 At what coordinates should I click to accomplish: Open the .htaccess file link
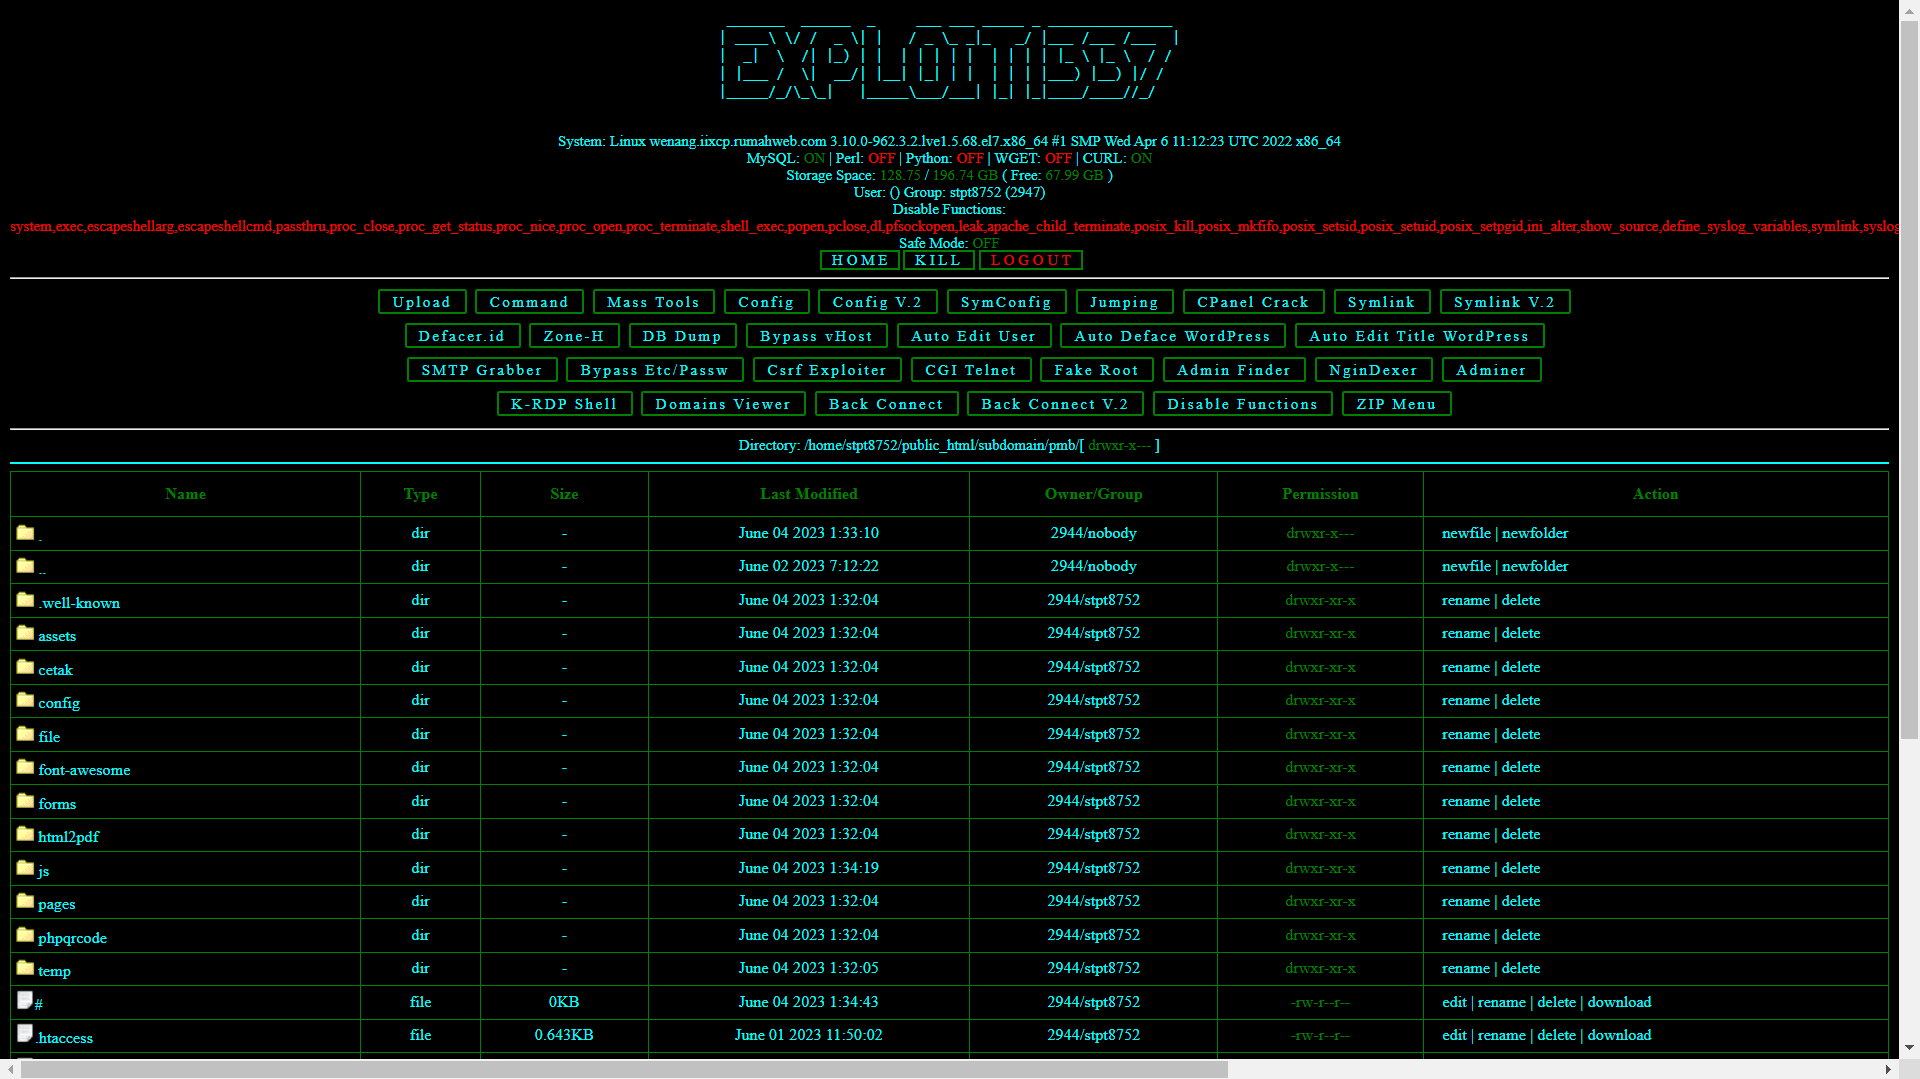pyautogui.click(x=65, y=1038)
